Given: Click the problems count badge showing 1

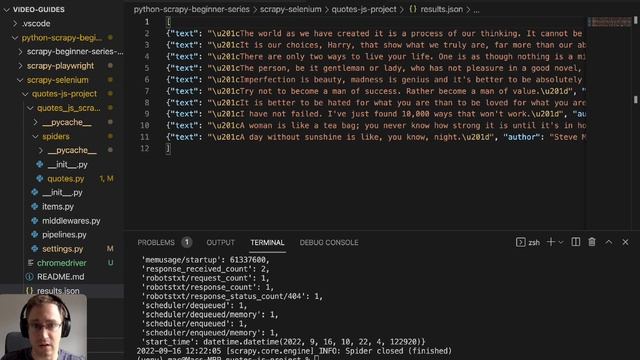Looking at the screenshot, I should click(x=187, y=242).
